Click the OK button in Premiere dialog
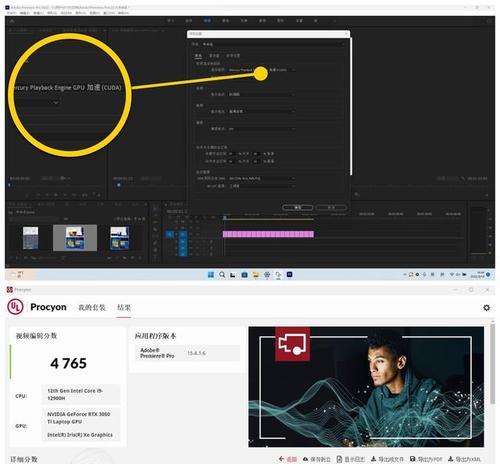 click(297, 207)
